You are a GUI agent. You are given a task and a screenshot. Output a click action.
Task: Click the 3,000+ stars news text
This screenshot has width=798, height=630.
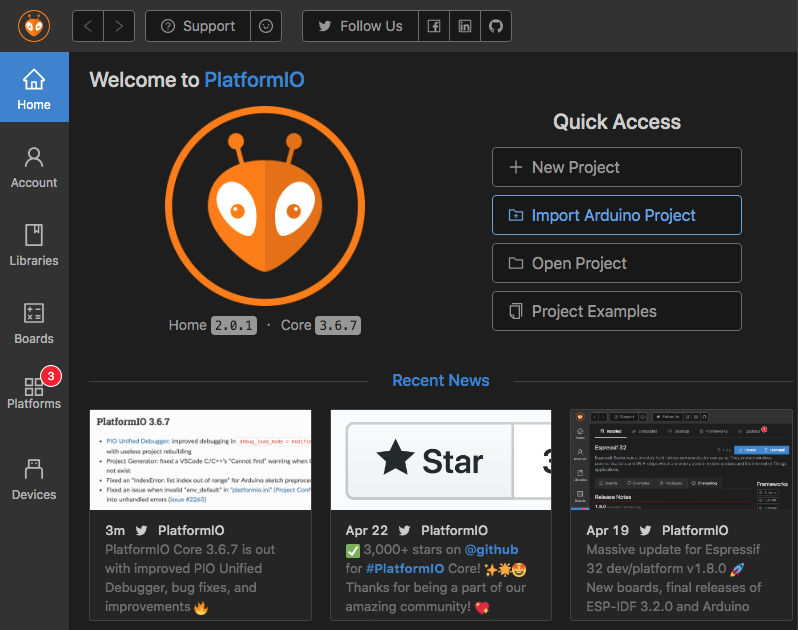436,578
